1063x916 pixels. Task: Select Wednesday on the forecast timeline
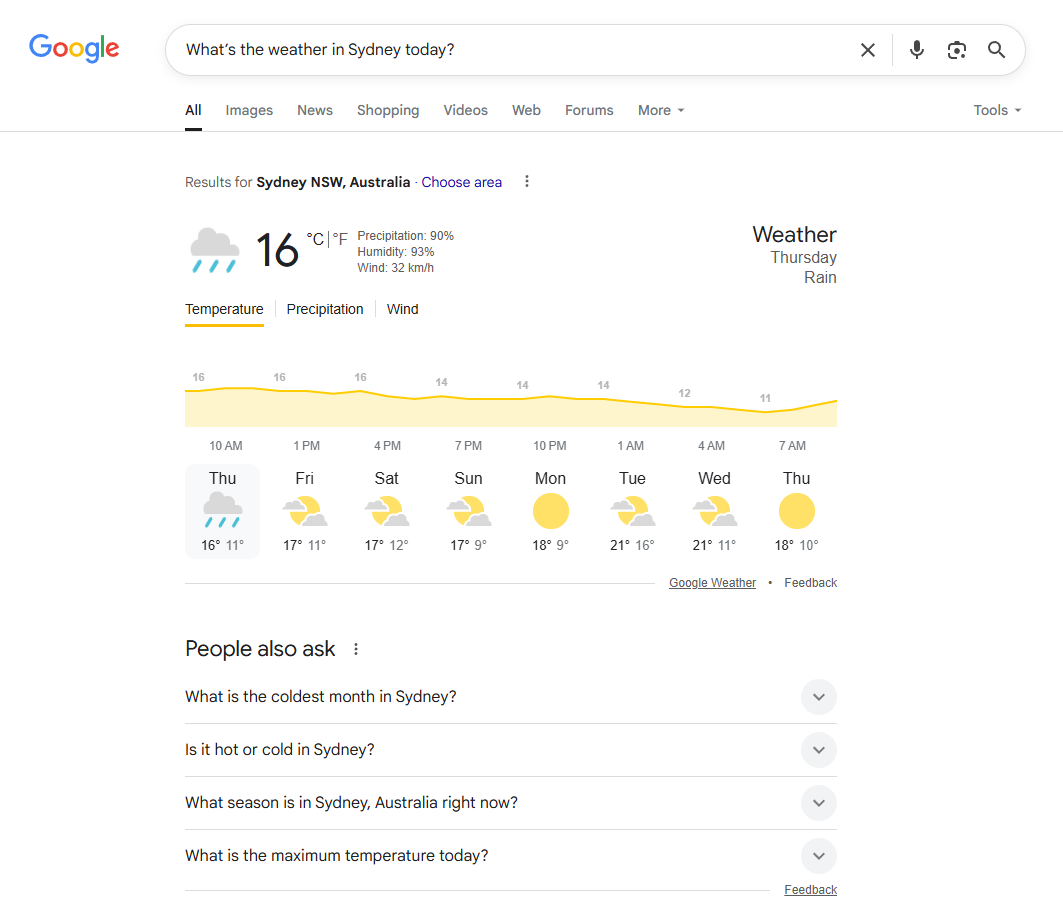[714, 511]
